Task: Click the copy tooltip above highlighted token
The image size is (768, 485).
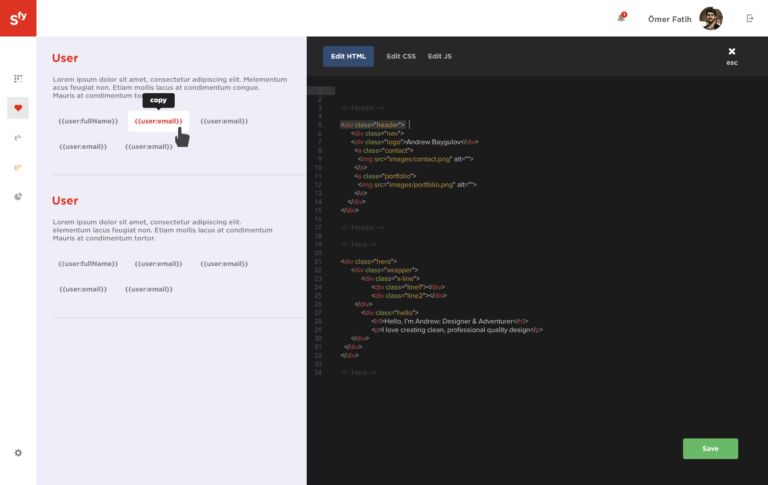Action: [158, 100]
